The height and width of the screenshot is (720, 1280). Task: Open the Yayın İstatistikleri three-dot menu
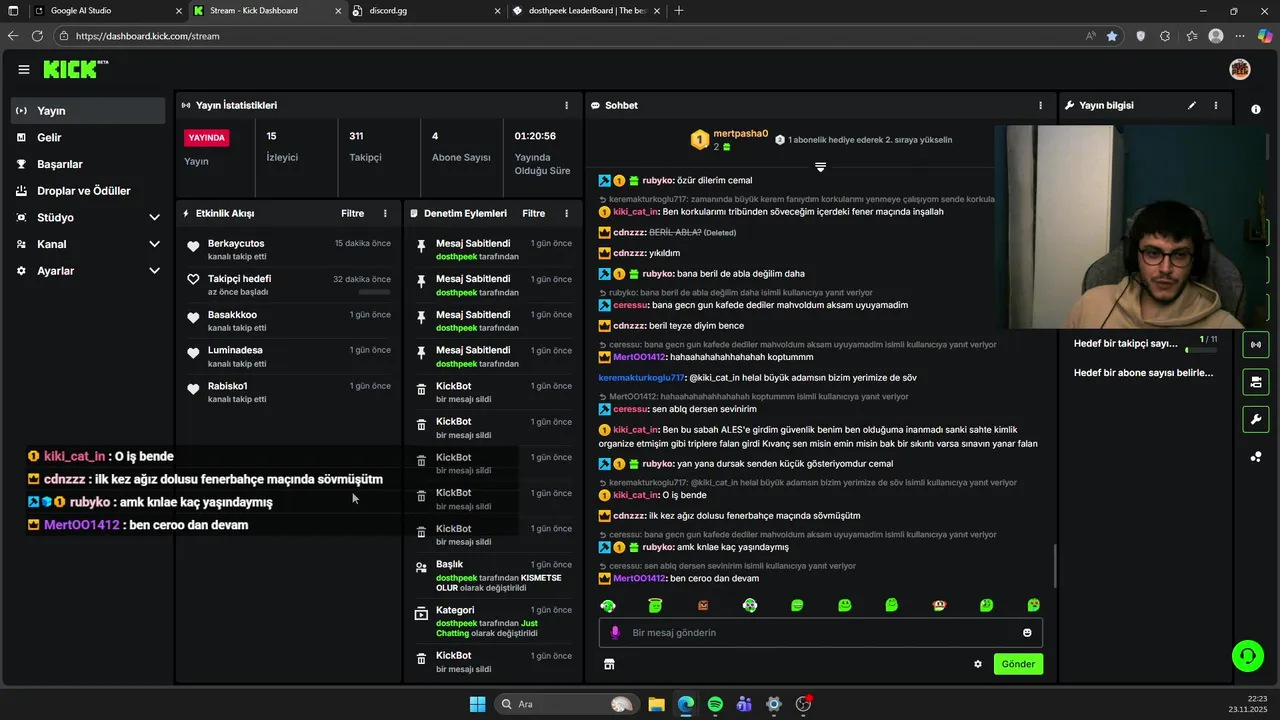566,105
